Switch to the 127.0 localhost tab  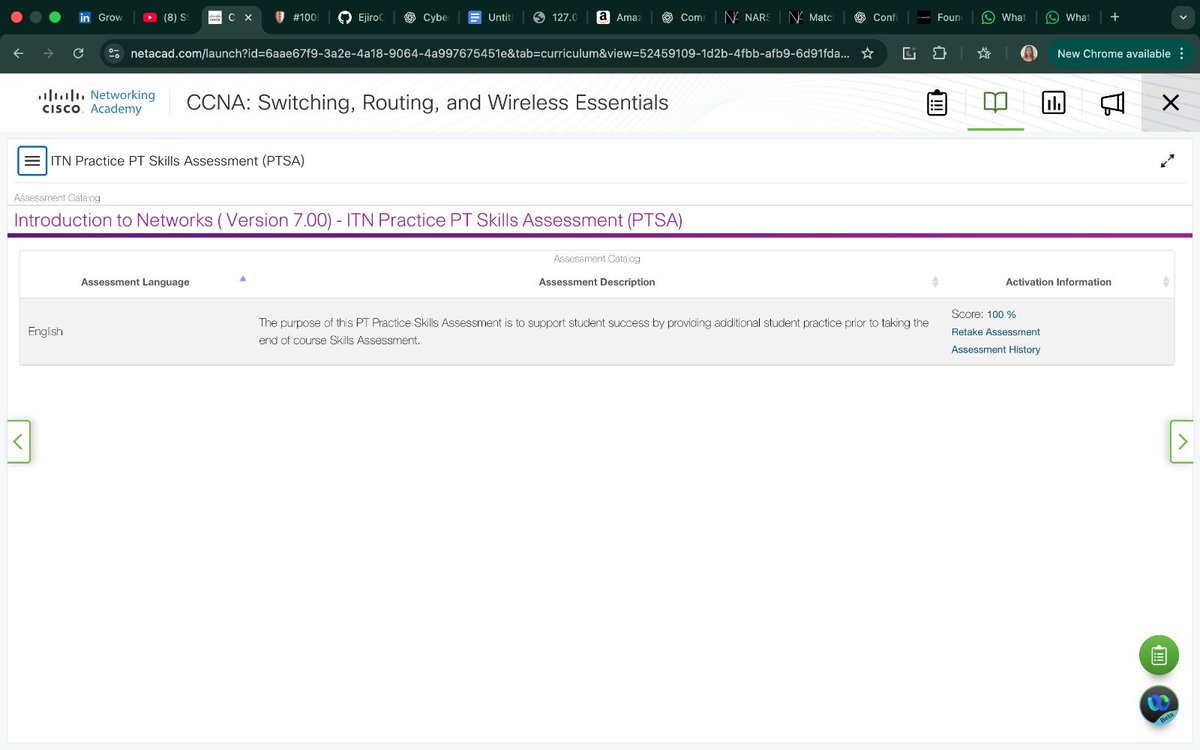[x=554, y=17]
